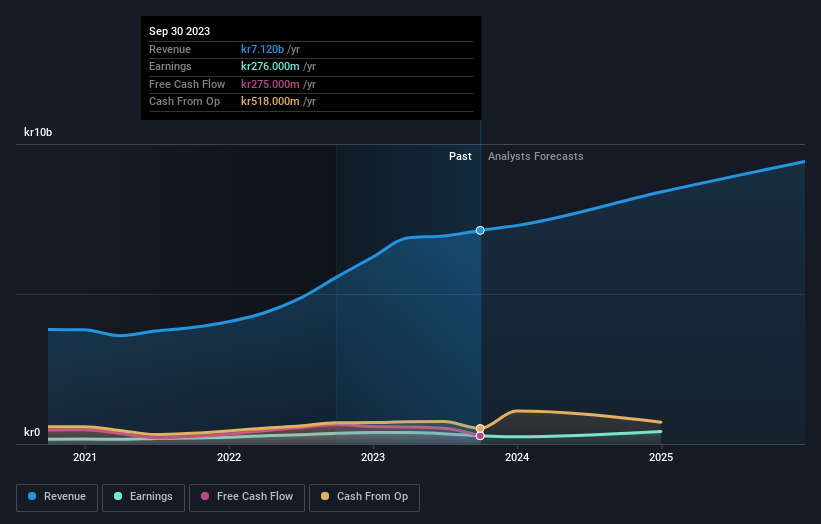Click the Sep 30 2023 tooltip date
This screenshot has width=821, height=524.
pyautogui.click(x=180, y=31)
